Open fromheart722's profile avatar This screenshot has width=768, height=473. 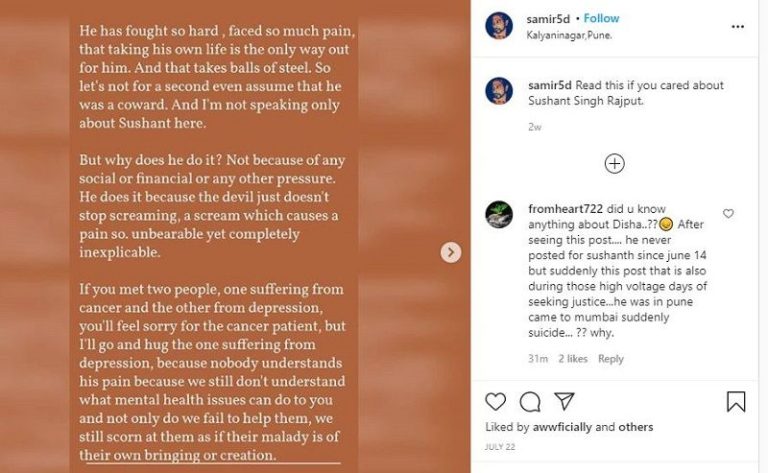click(499, 214)
